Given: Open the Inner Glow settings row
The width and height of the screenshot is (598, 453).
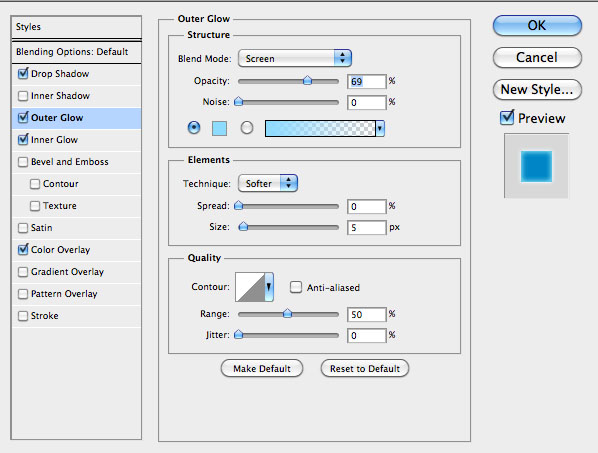Looking at the screenshot, I should coord(77,140).
